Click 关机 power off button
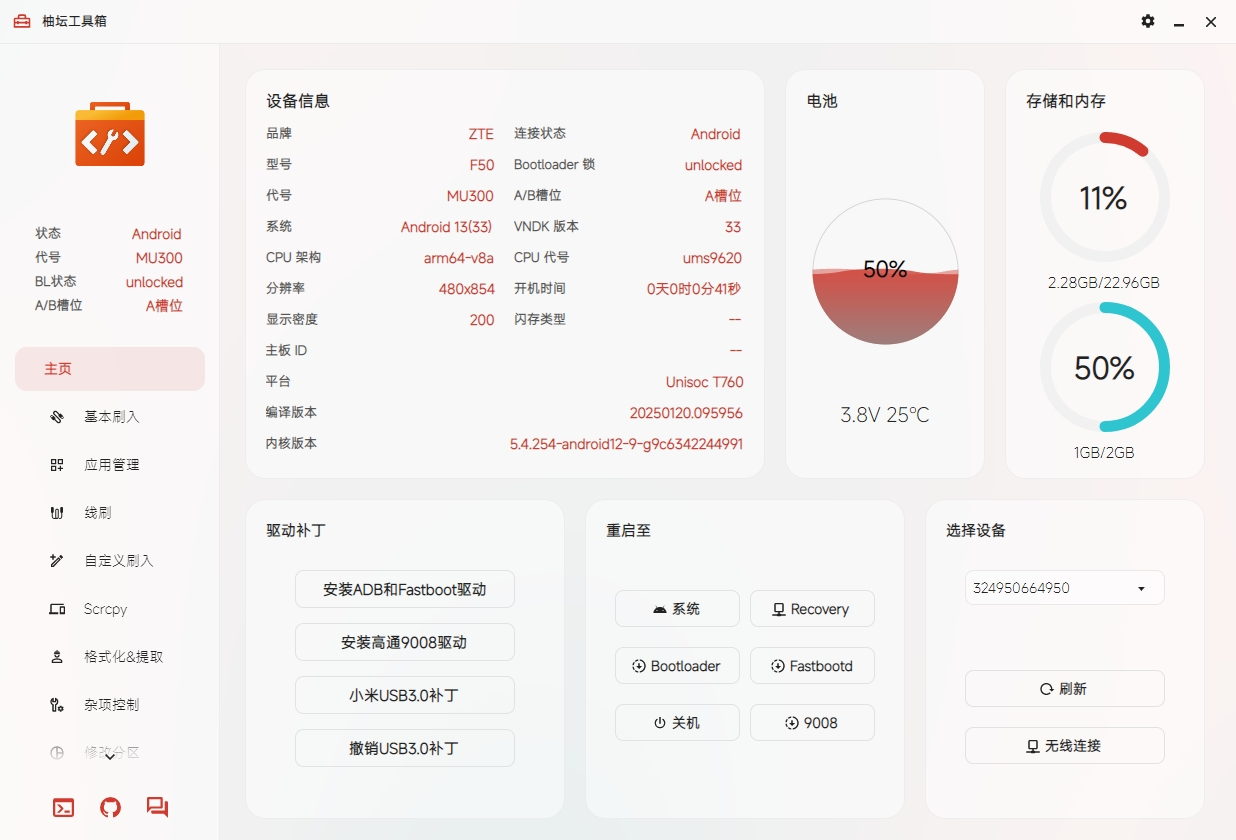 [677, 722]
